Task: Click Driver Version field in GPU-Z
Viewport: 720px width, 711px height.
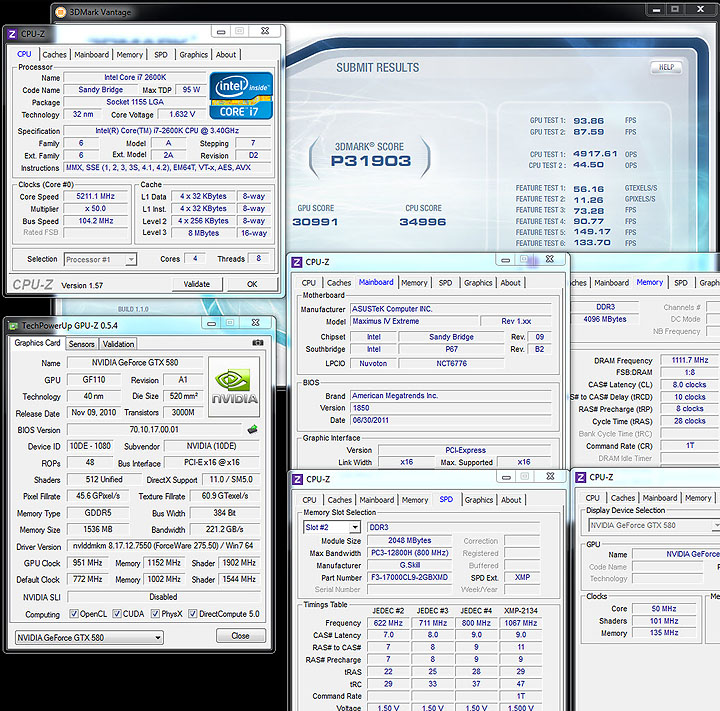Action: pos(163,546)
